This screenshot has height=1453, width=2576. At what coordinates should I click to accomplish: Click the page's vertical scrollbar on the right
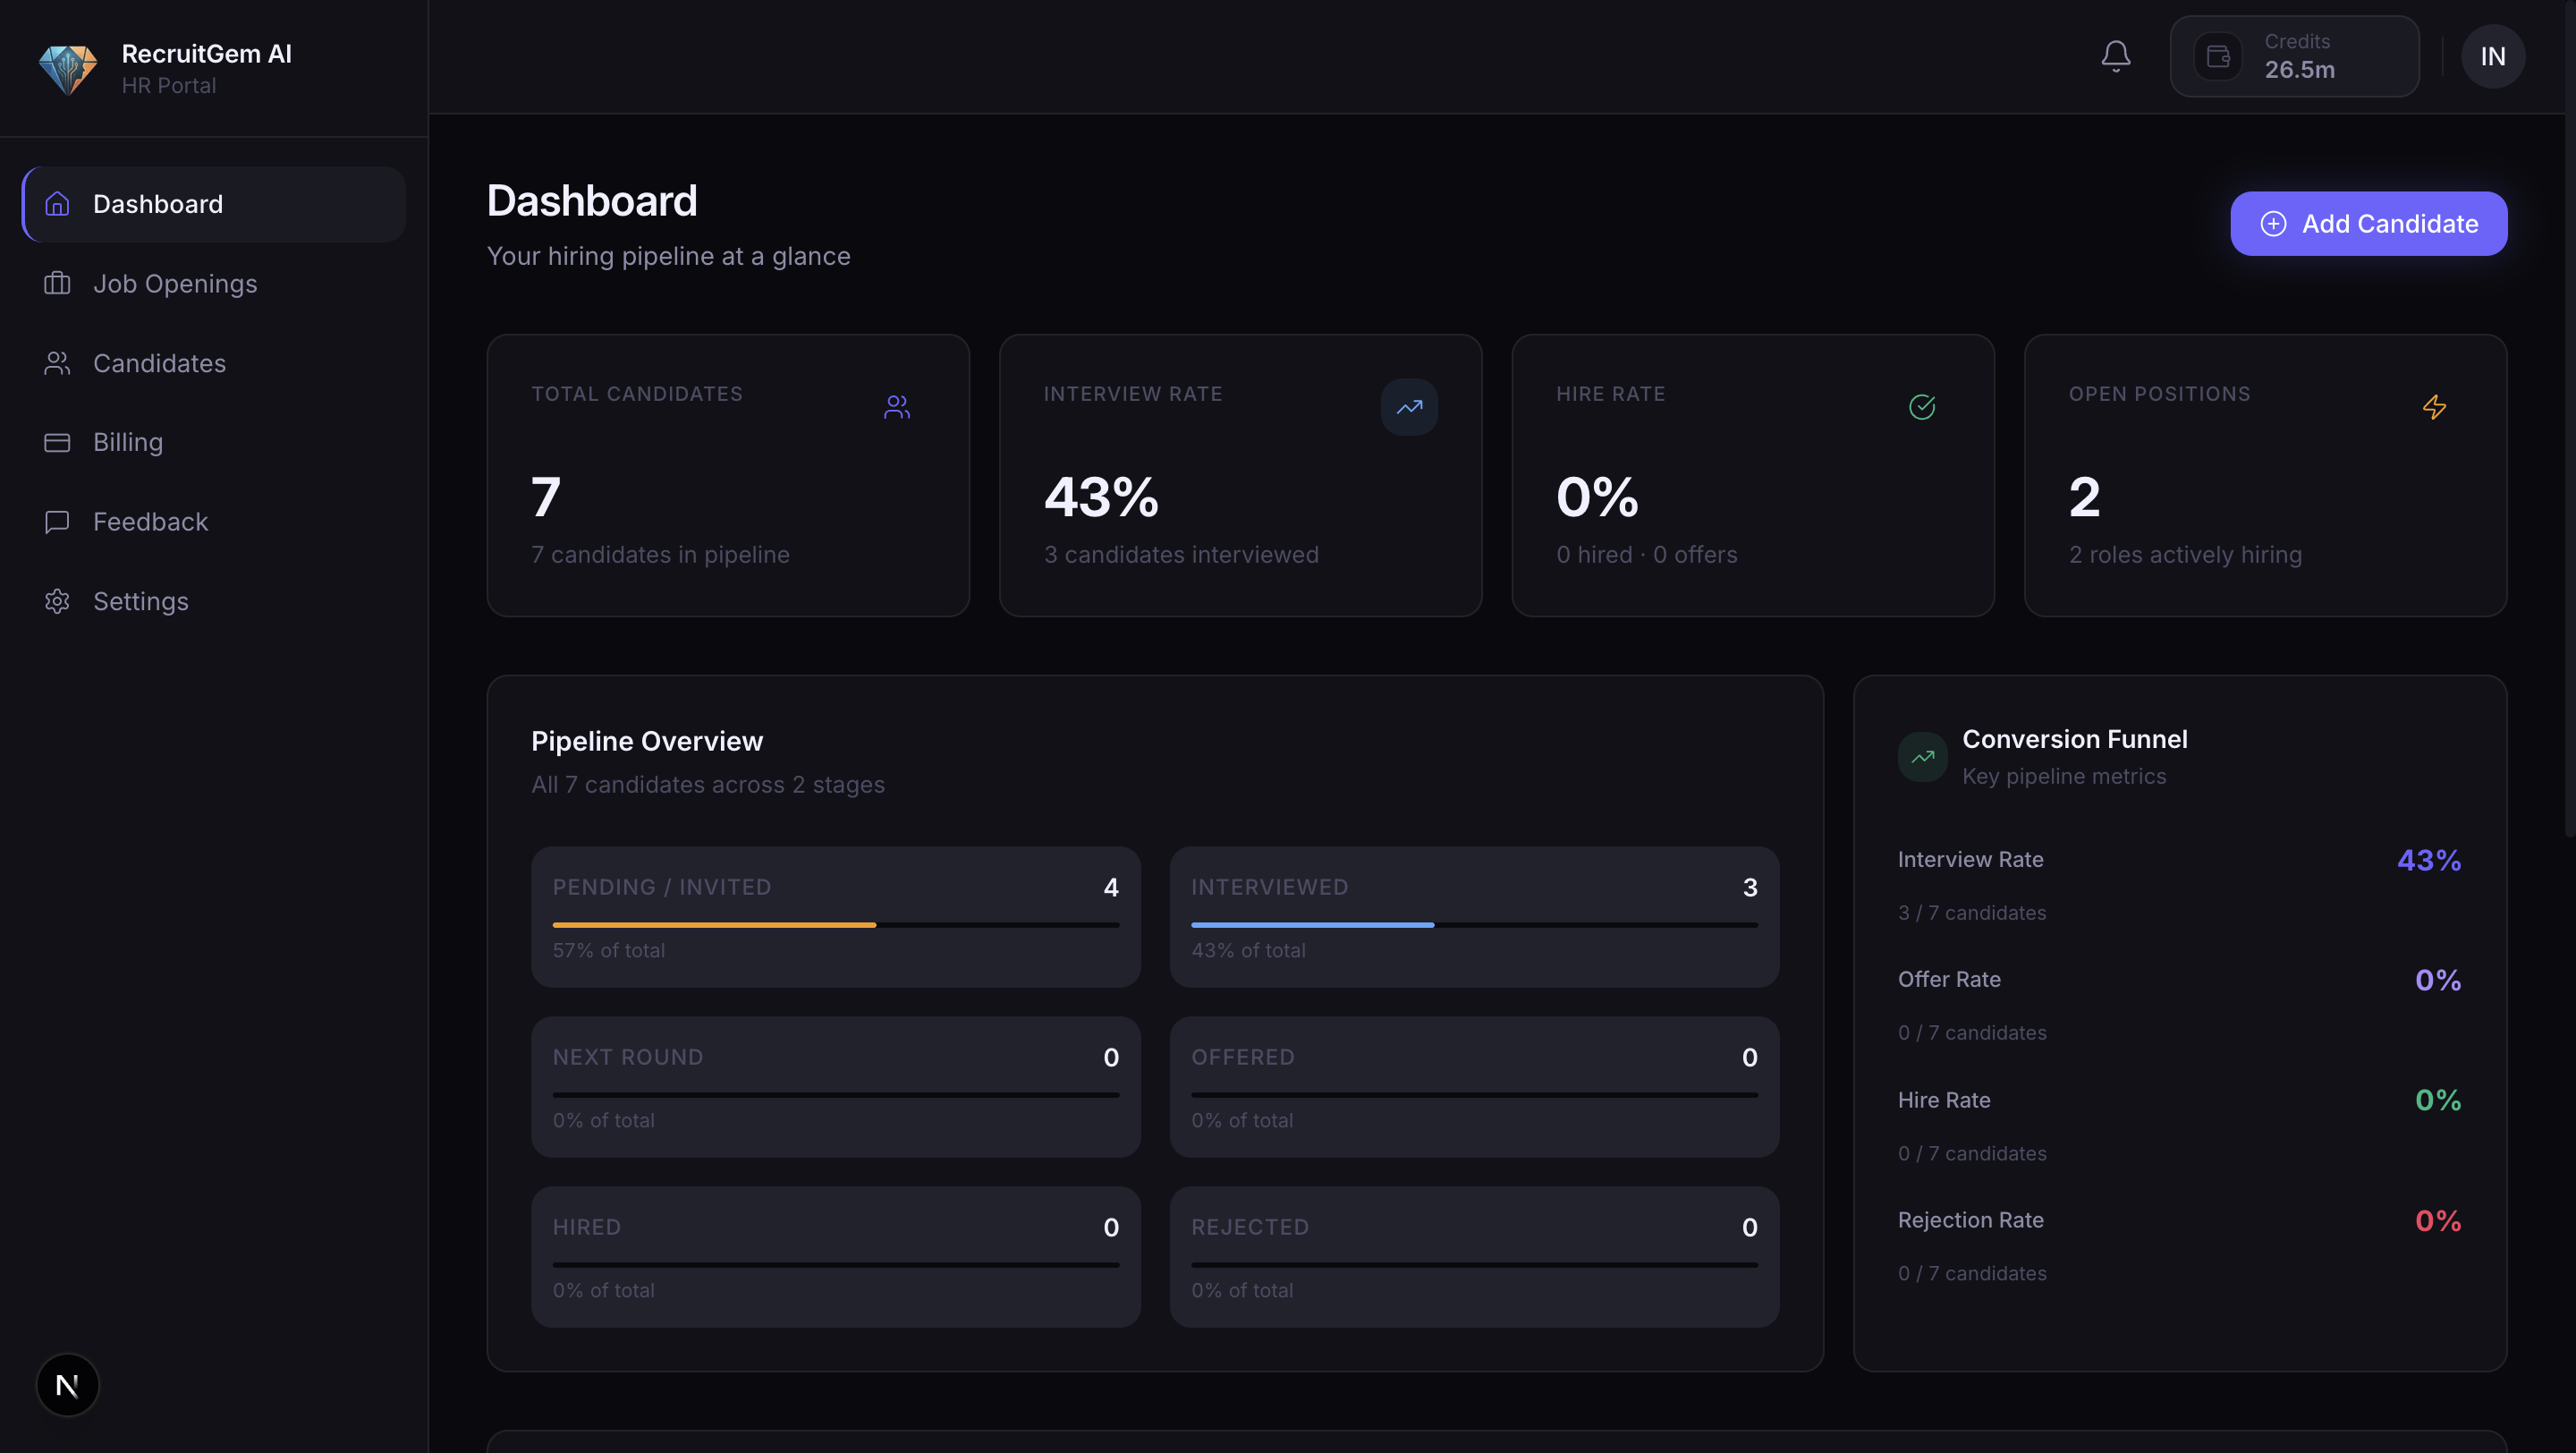(x=2569, y=420)
